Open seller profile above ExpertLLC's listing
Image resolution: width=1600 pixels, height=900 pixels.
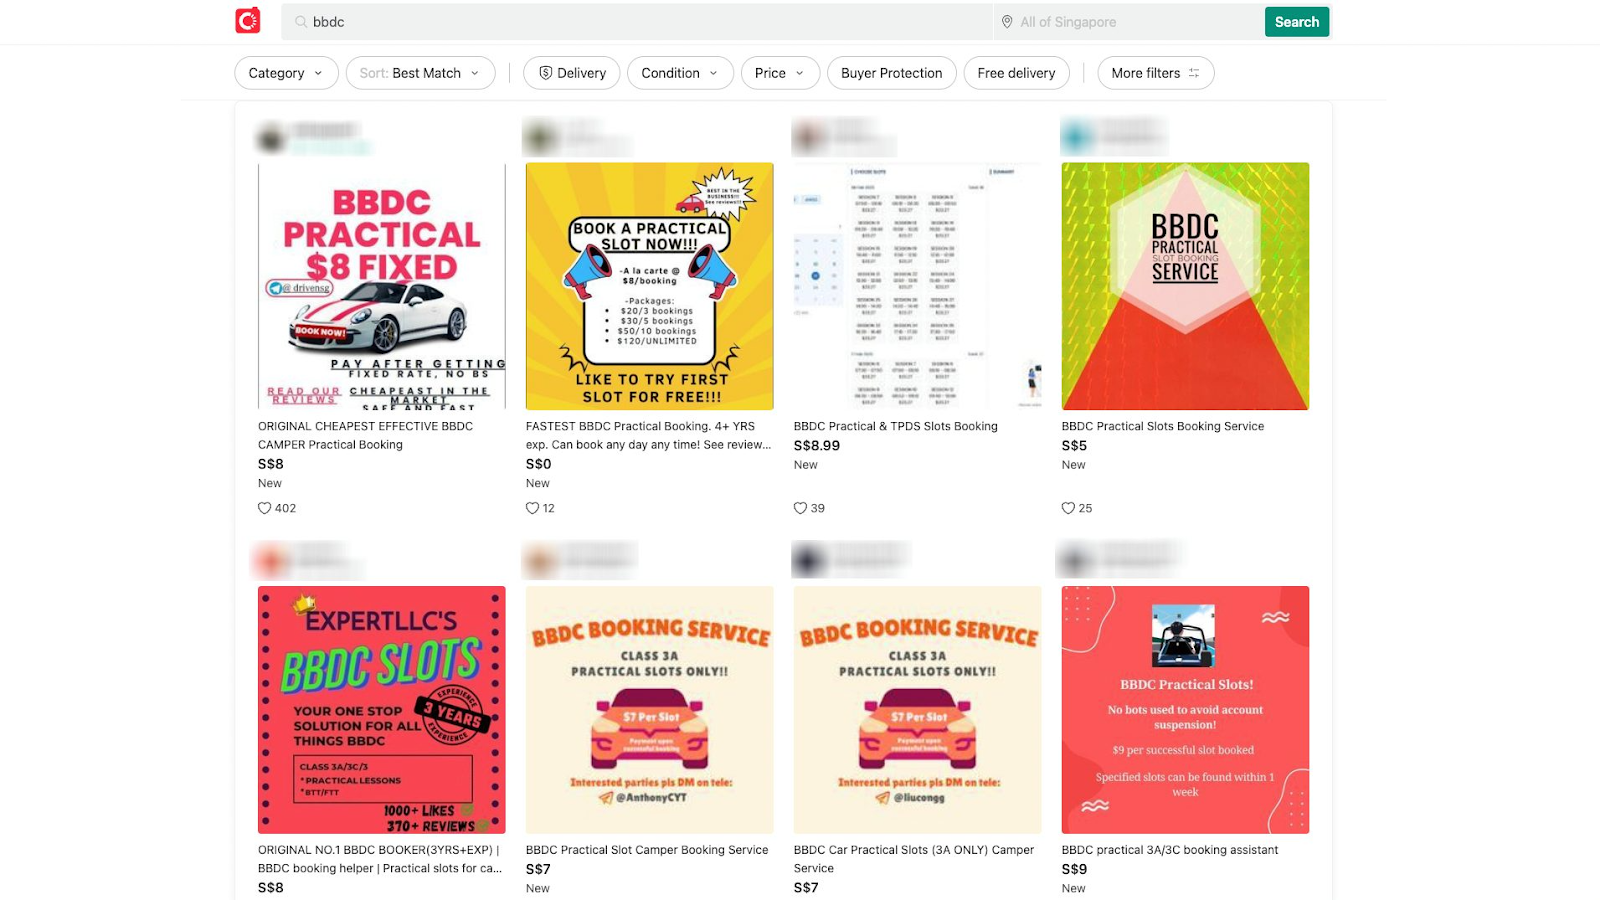point(308,561)
